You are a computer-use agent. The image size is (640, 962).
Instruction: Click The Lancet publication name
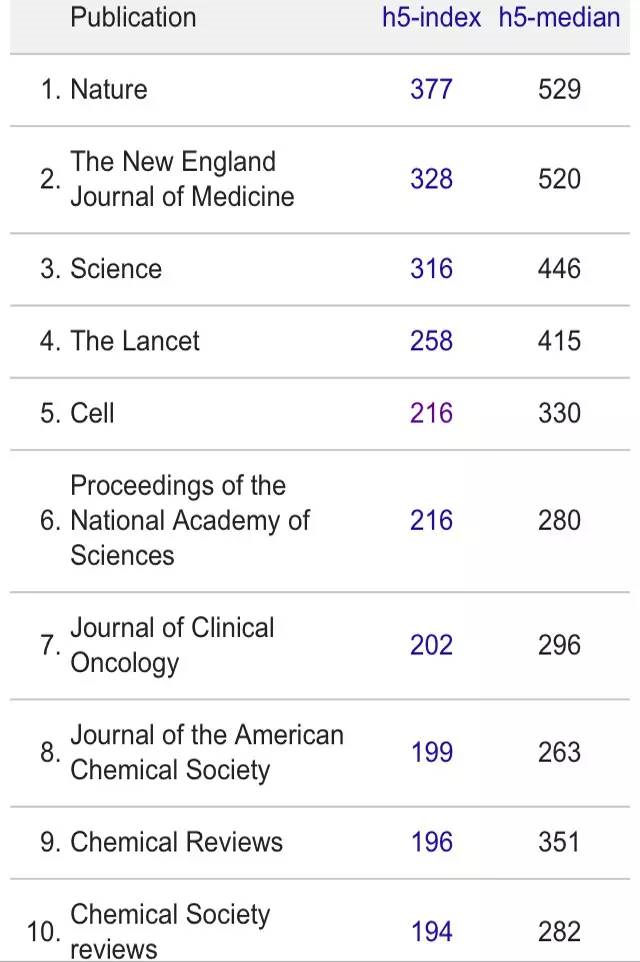coord(135,341)
